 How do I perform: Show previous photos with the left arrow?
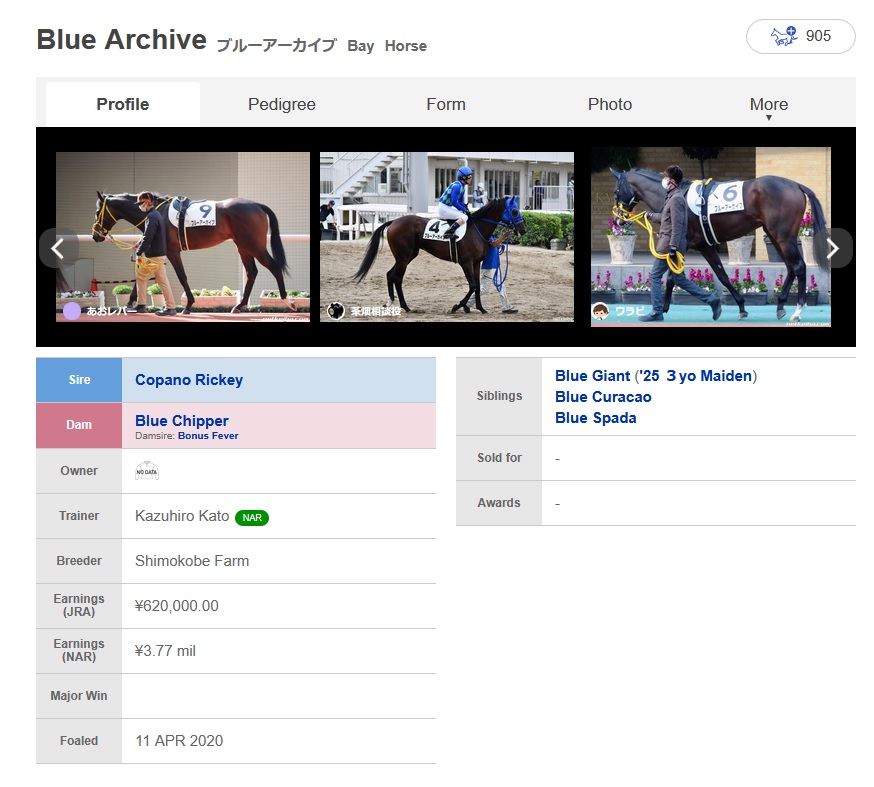(57, 249)
